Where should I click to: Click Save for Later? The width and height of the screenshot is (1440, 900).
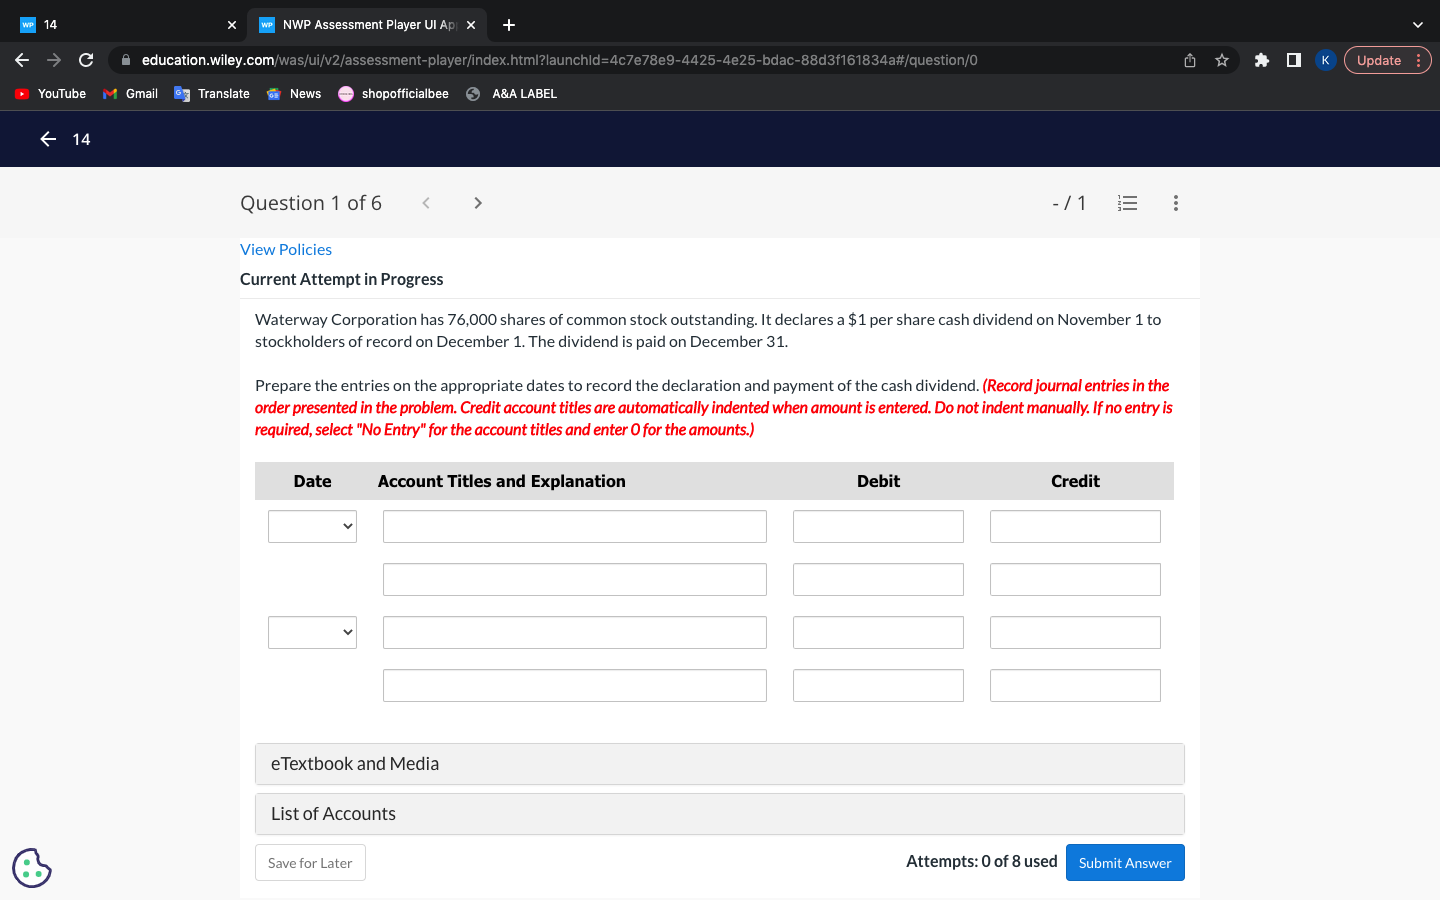pos(310,862)
